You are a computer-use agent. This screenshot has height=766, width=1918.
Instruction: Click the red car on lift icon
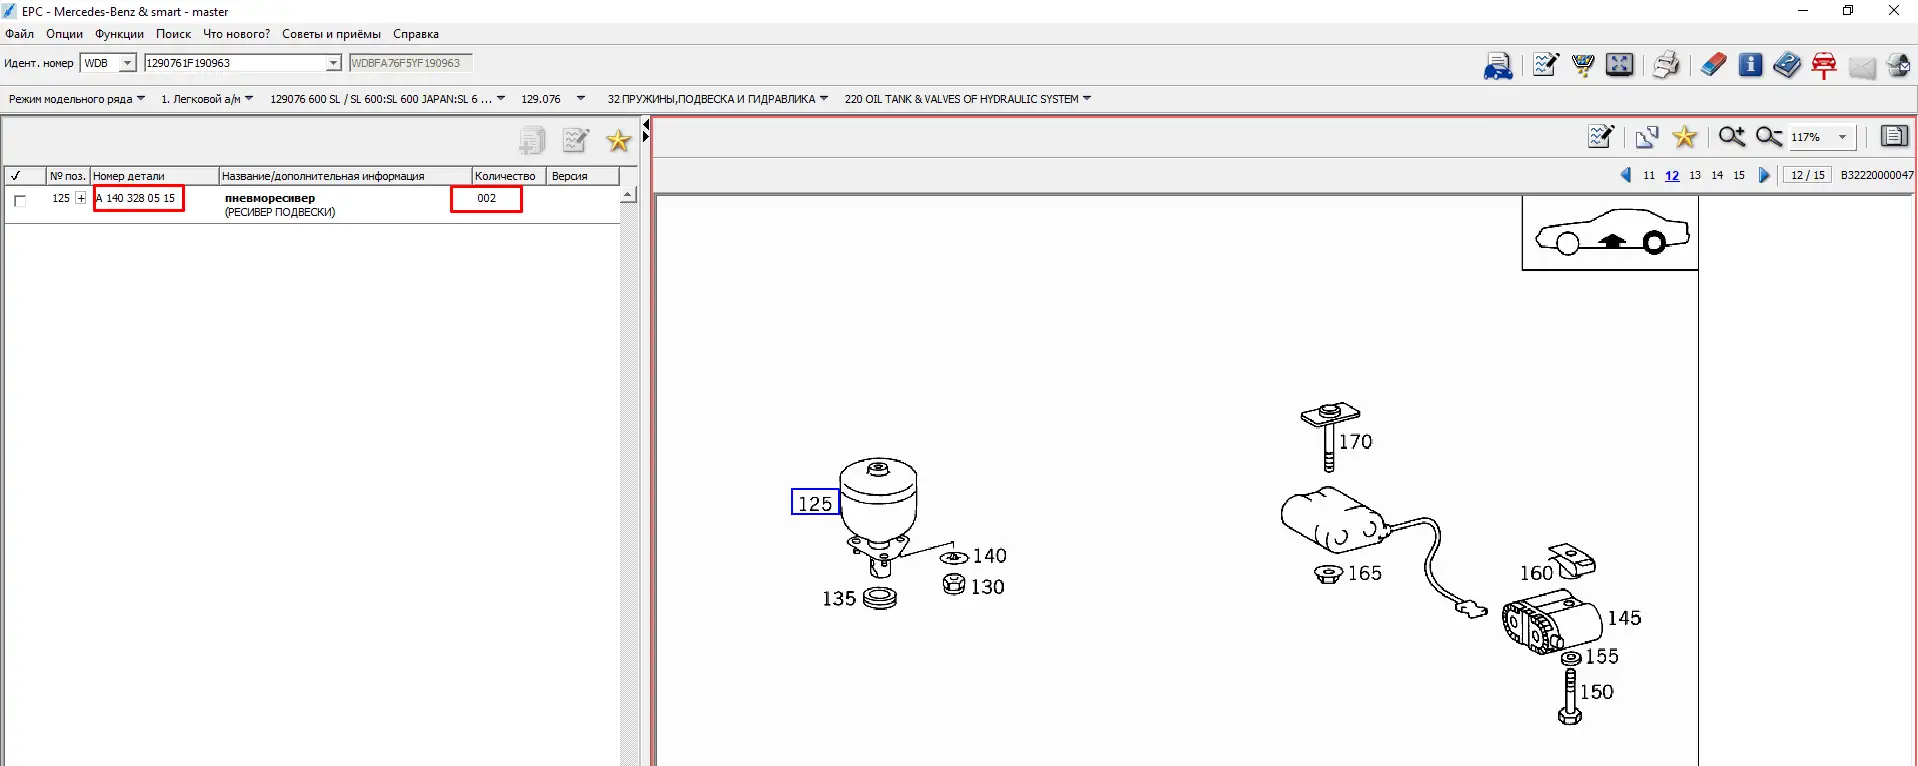click(1824, 65)
